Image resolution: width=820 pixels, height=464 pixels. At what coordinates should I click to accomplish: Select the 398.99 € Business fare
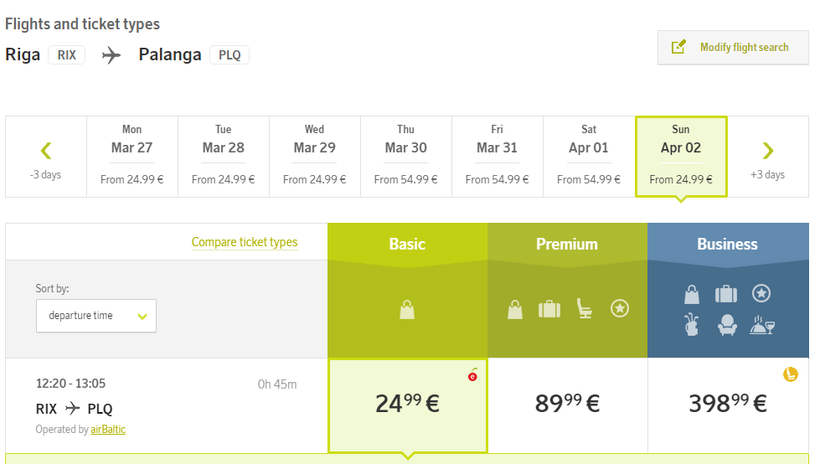(727, 404)
